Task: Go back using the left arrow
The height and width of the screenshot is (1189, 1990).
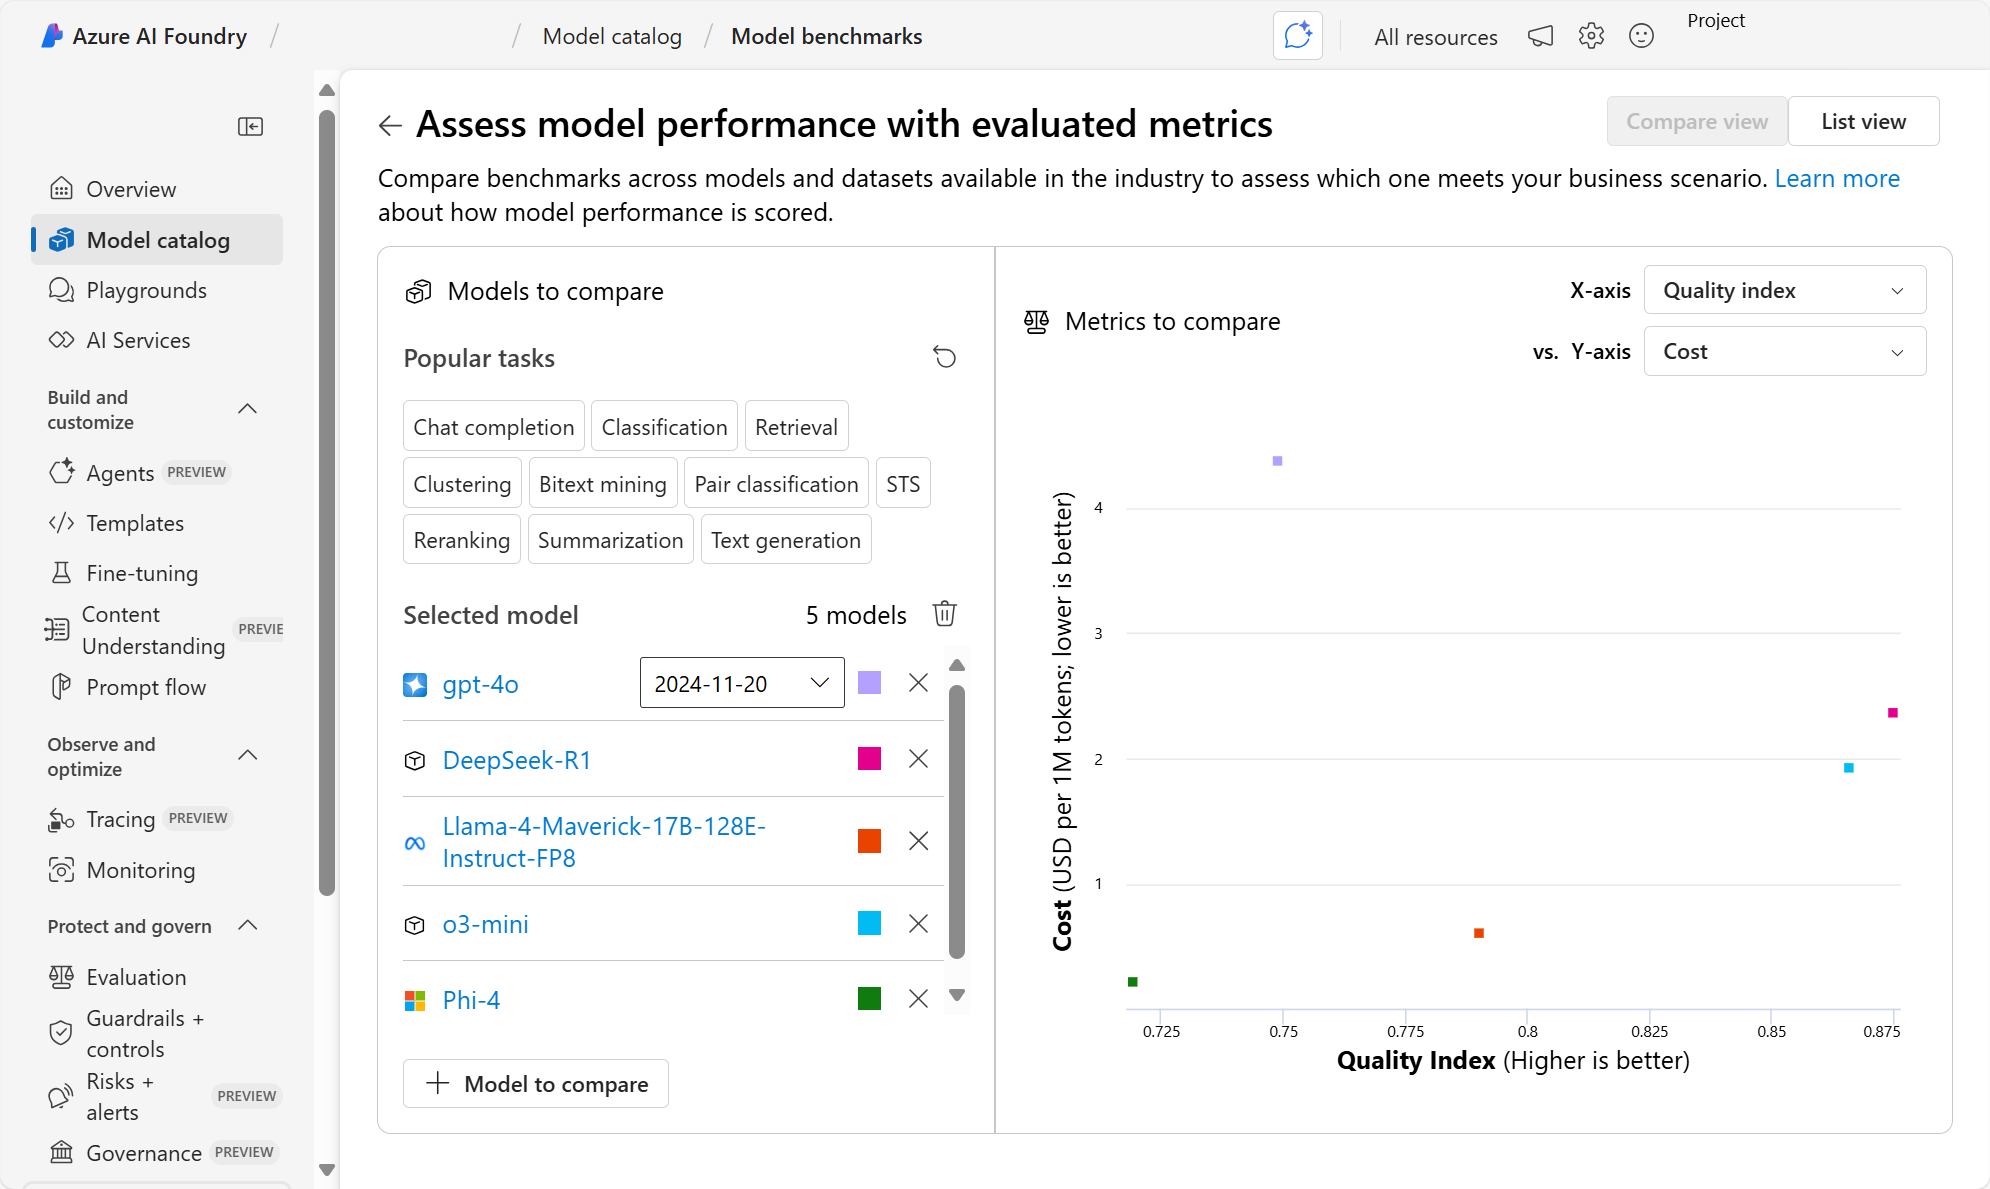Action: (390, 125)
